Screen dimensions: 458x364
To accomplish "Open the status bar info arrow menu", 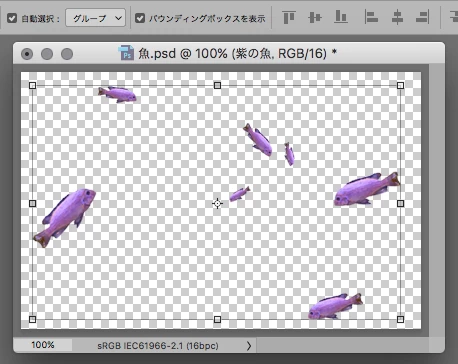I will 249,346.
